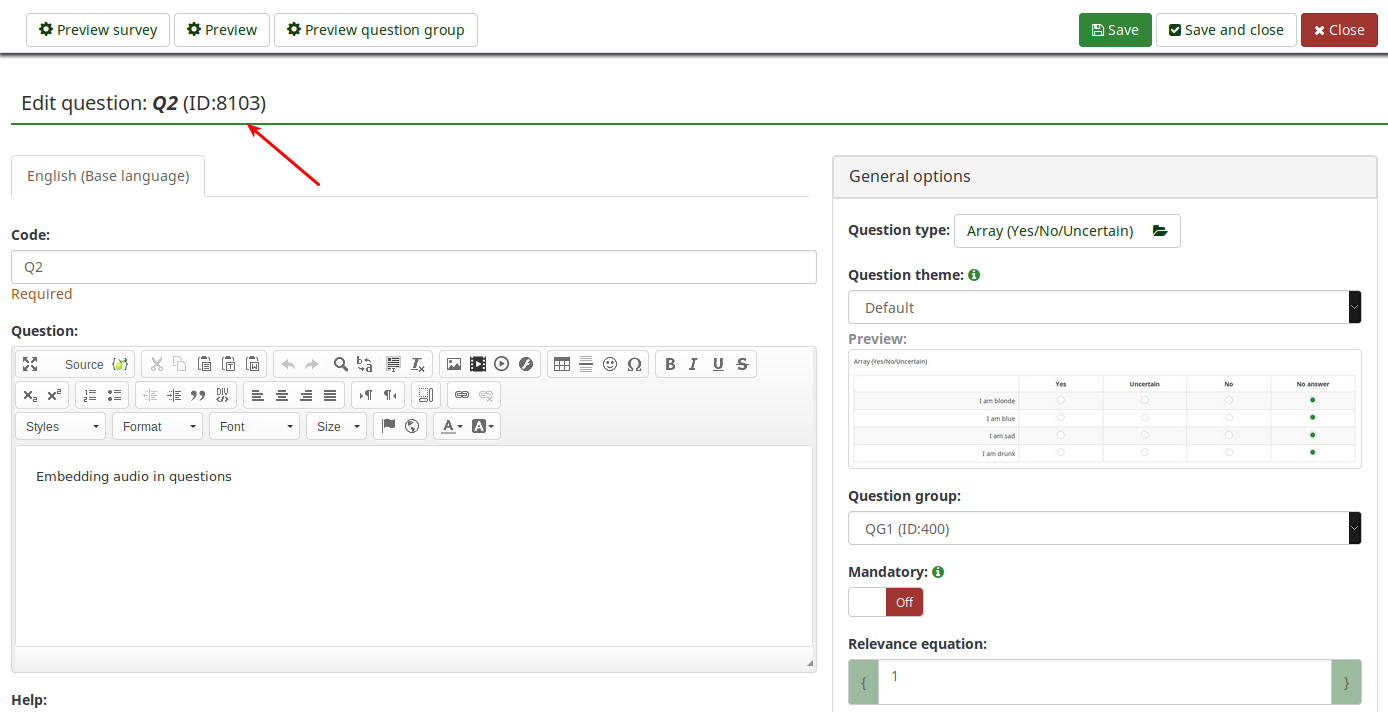Toggle the Mandatory switch
The width and height of the screenshot is (1388, 712).
(885, 602)
